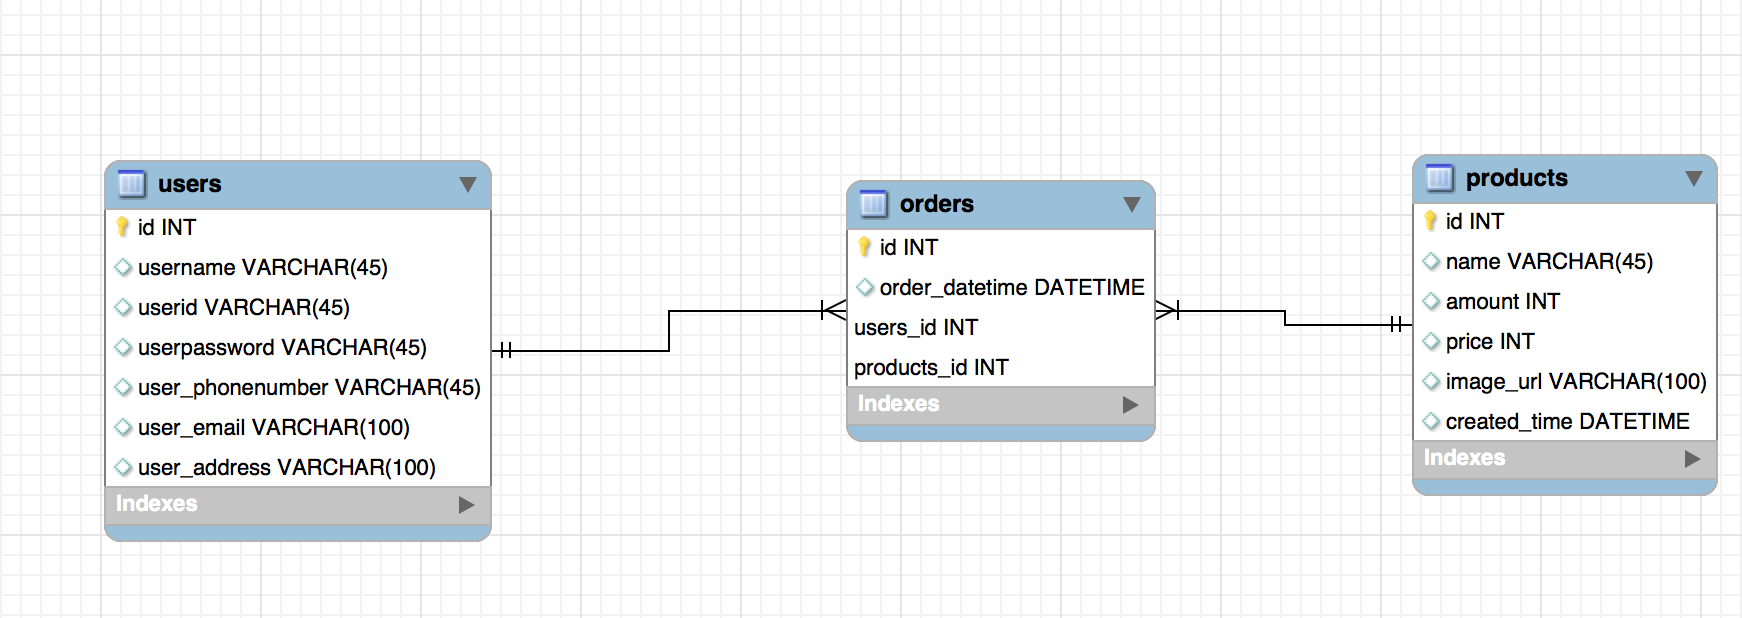Image resolution: width=1742 pixels, height=618 pixels.
Task: Click the users id primary key icon
Action: 123,227
